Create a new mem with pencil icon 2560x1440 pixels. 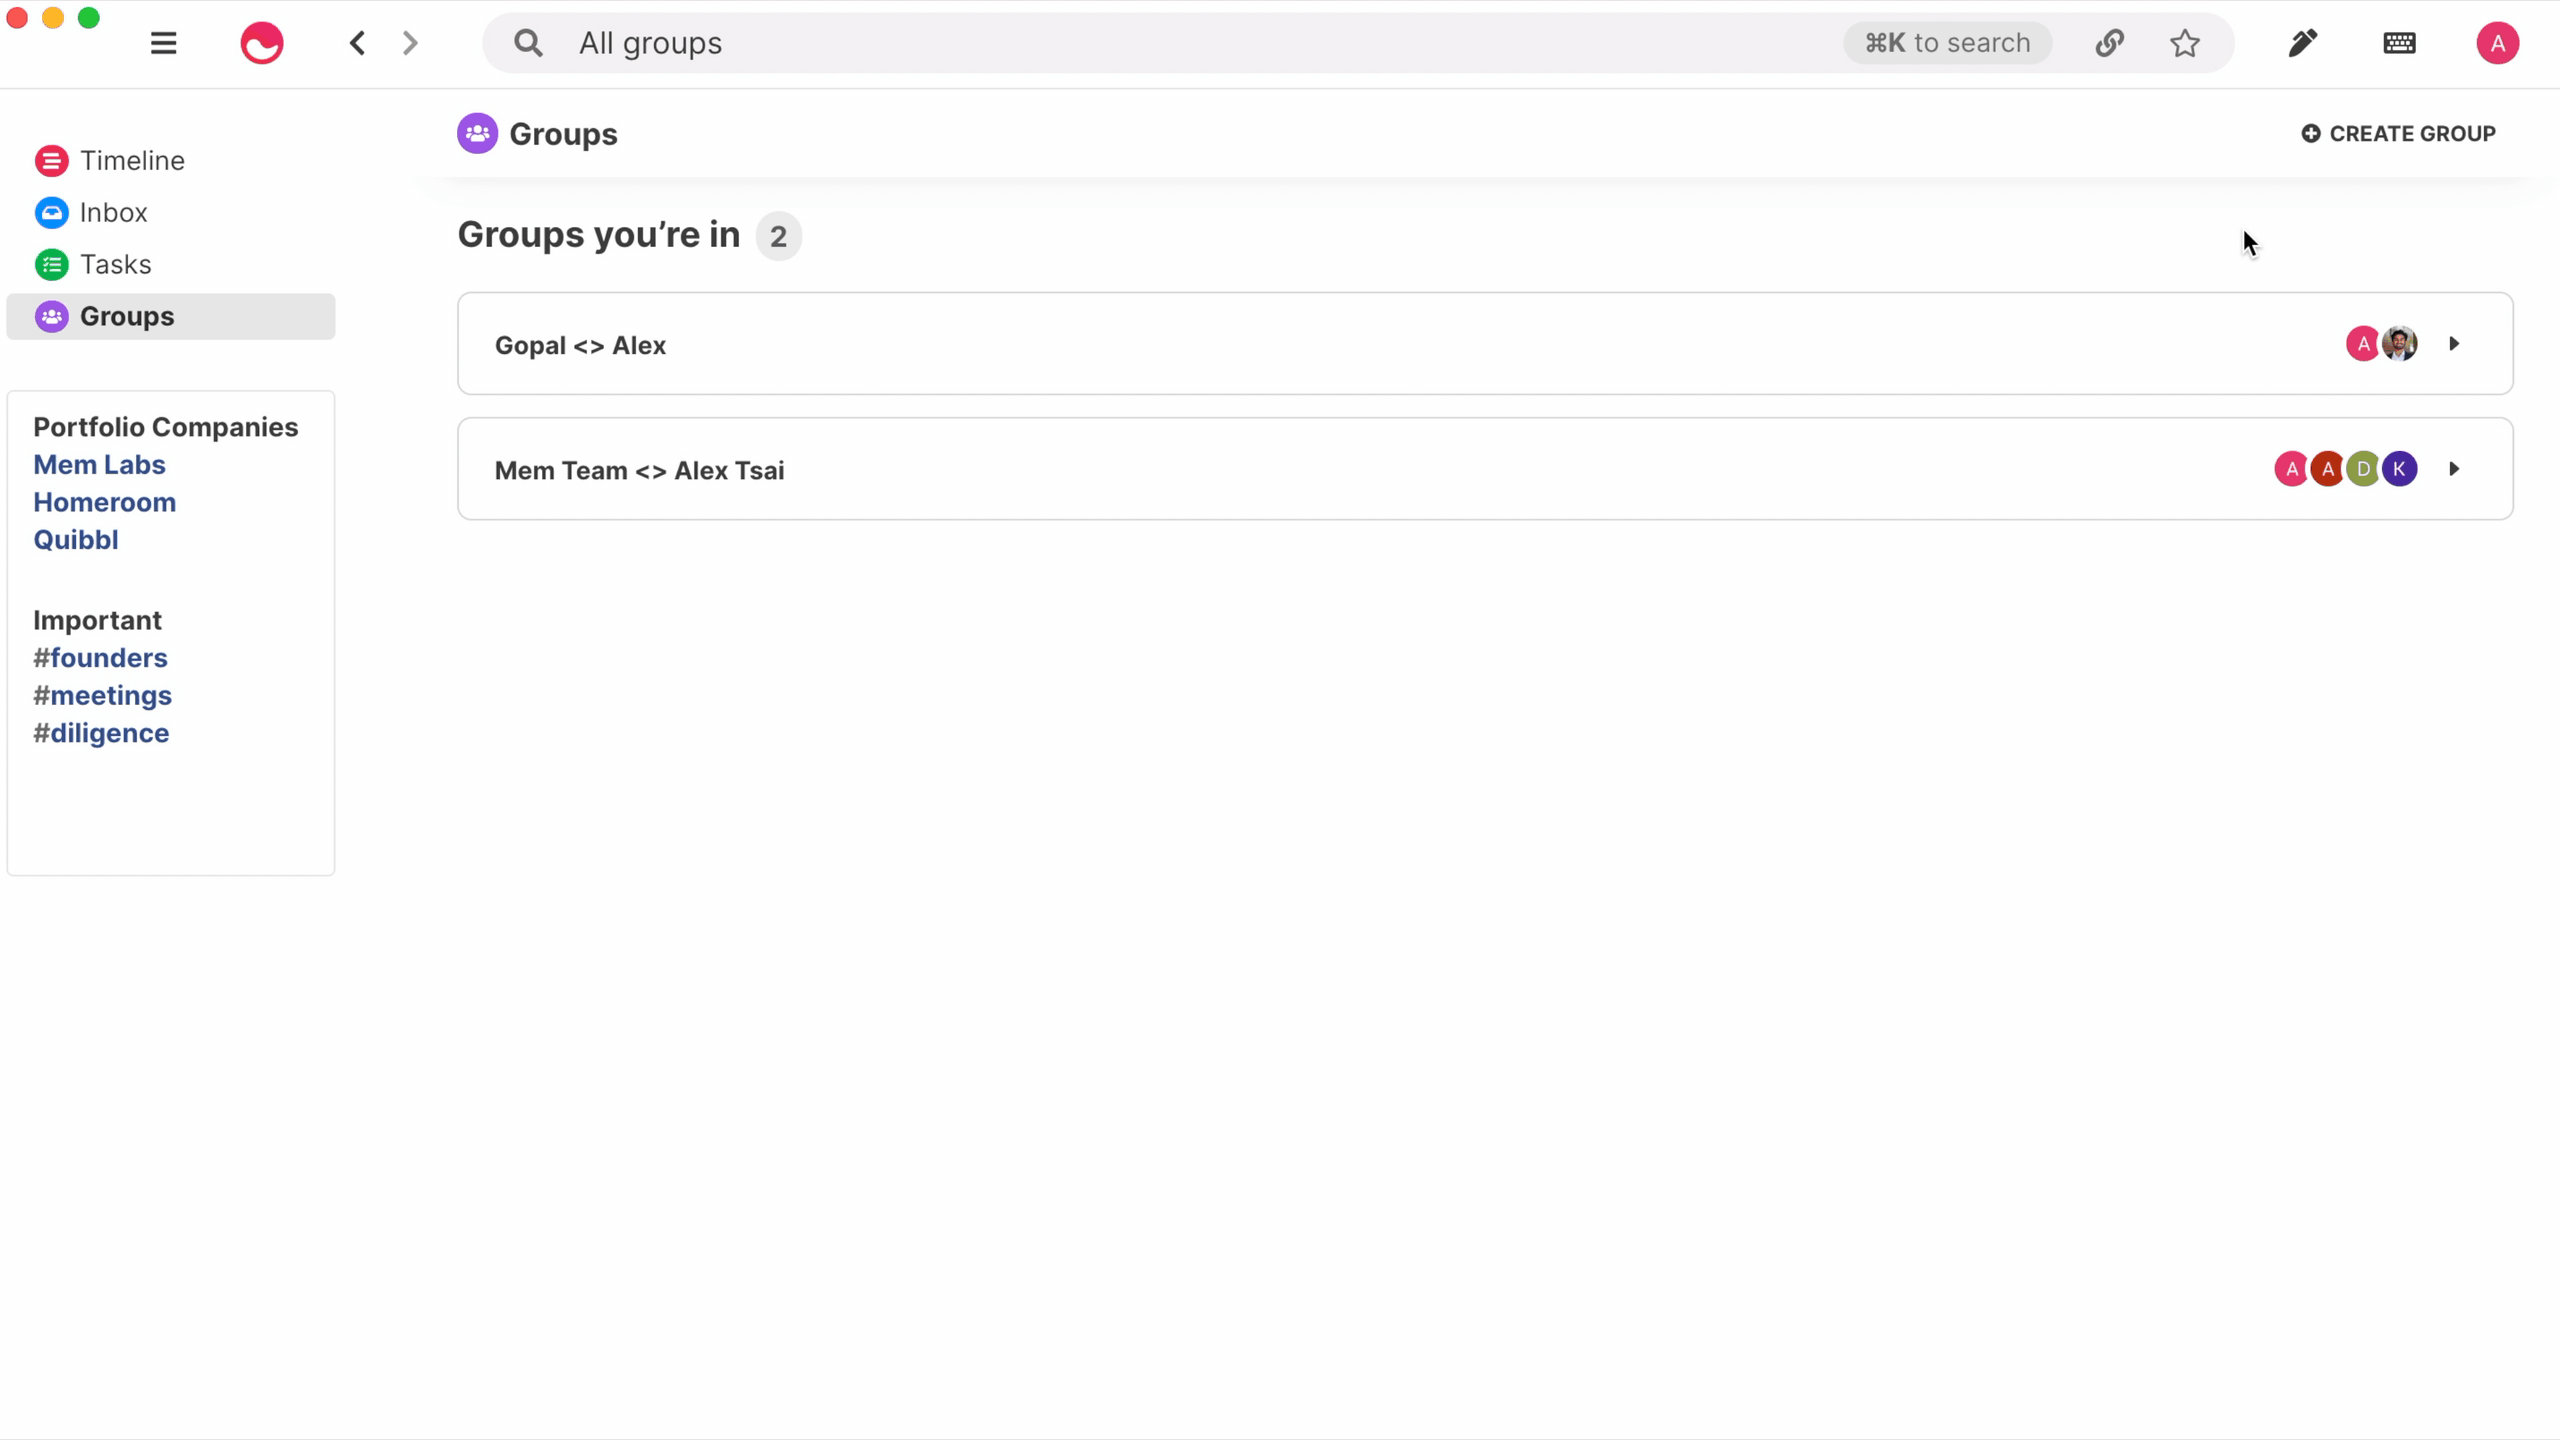coord(2303,43)
